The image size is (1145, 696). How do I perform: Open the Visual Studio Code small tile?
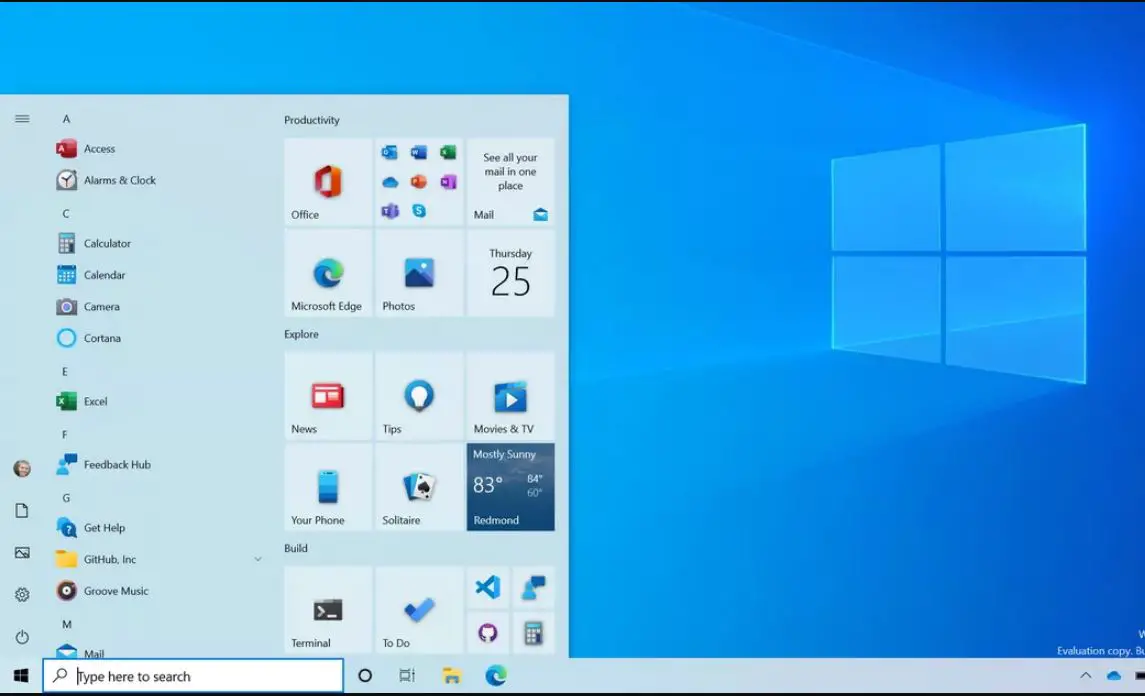488,587
